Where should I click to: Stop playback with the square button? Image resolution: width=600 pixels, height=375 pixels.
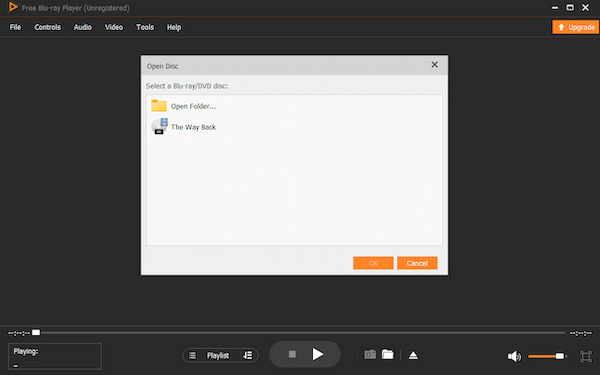coord(292,354)
